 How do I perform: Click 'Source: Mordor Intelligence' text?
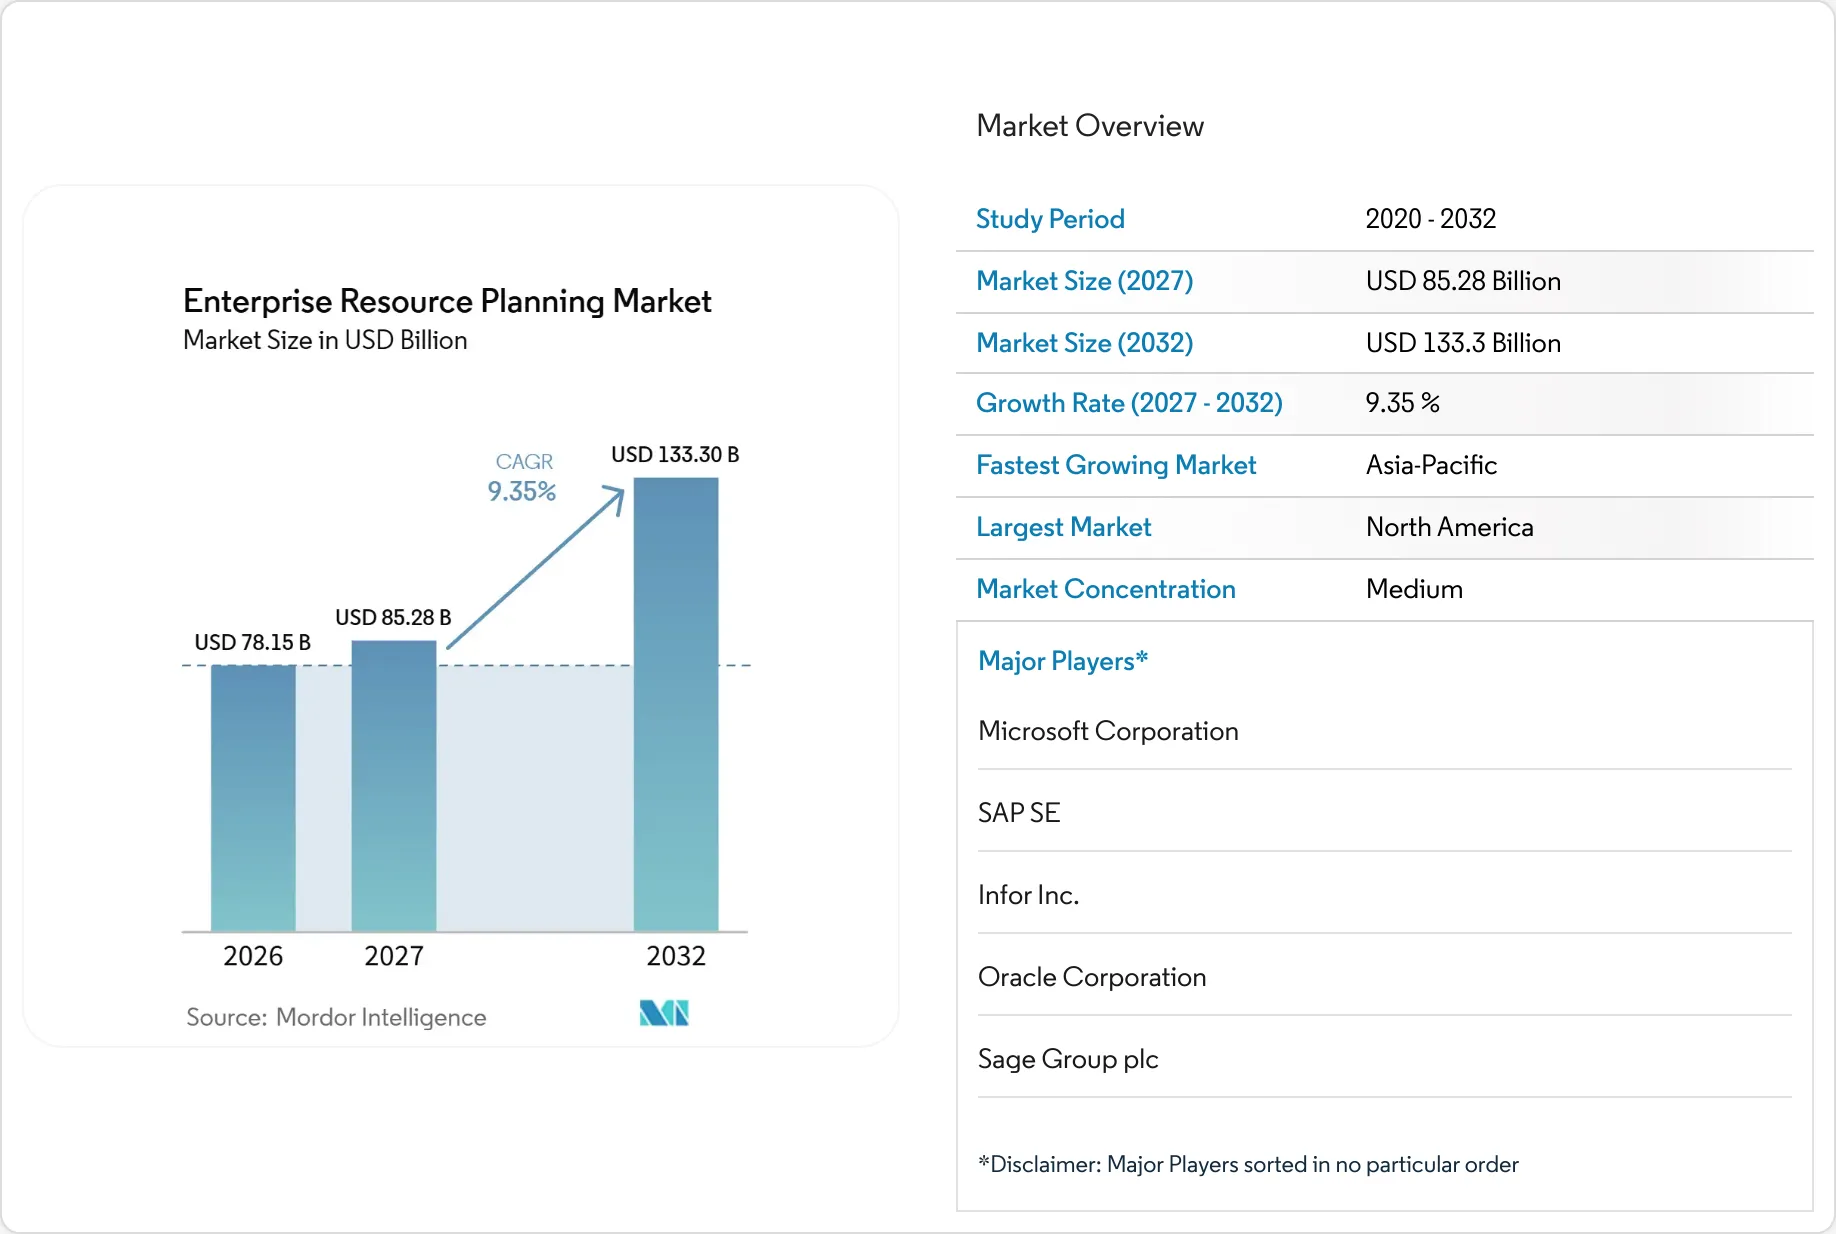[x=336, y=1017]
